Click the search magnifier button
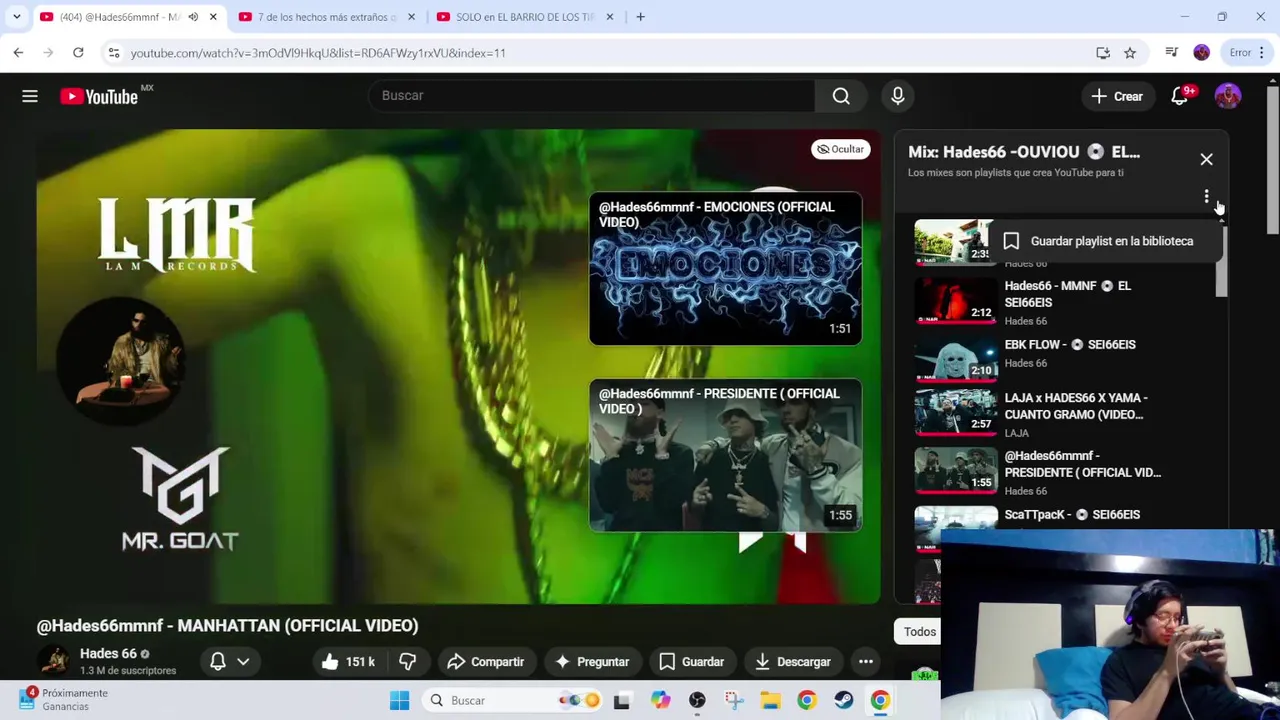1280x720 pixels. point(841,96)
